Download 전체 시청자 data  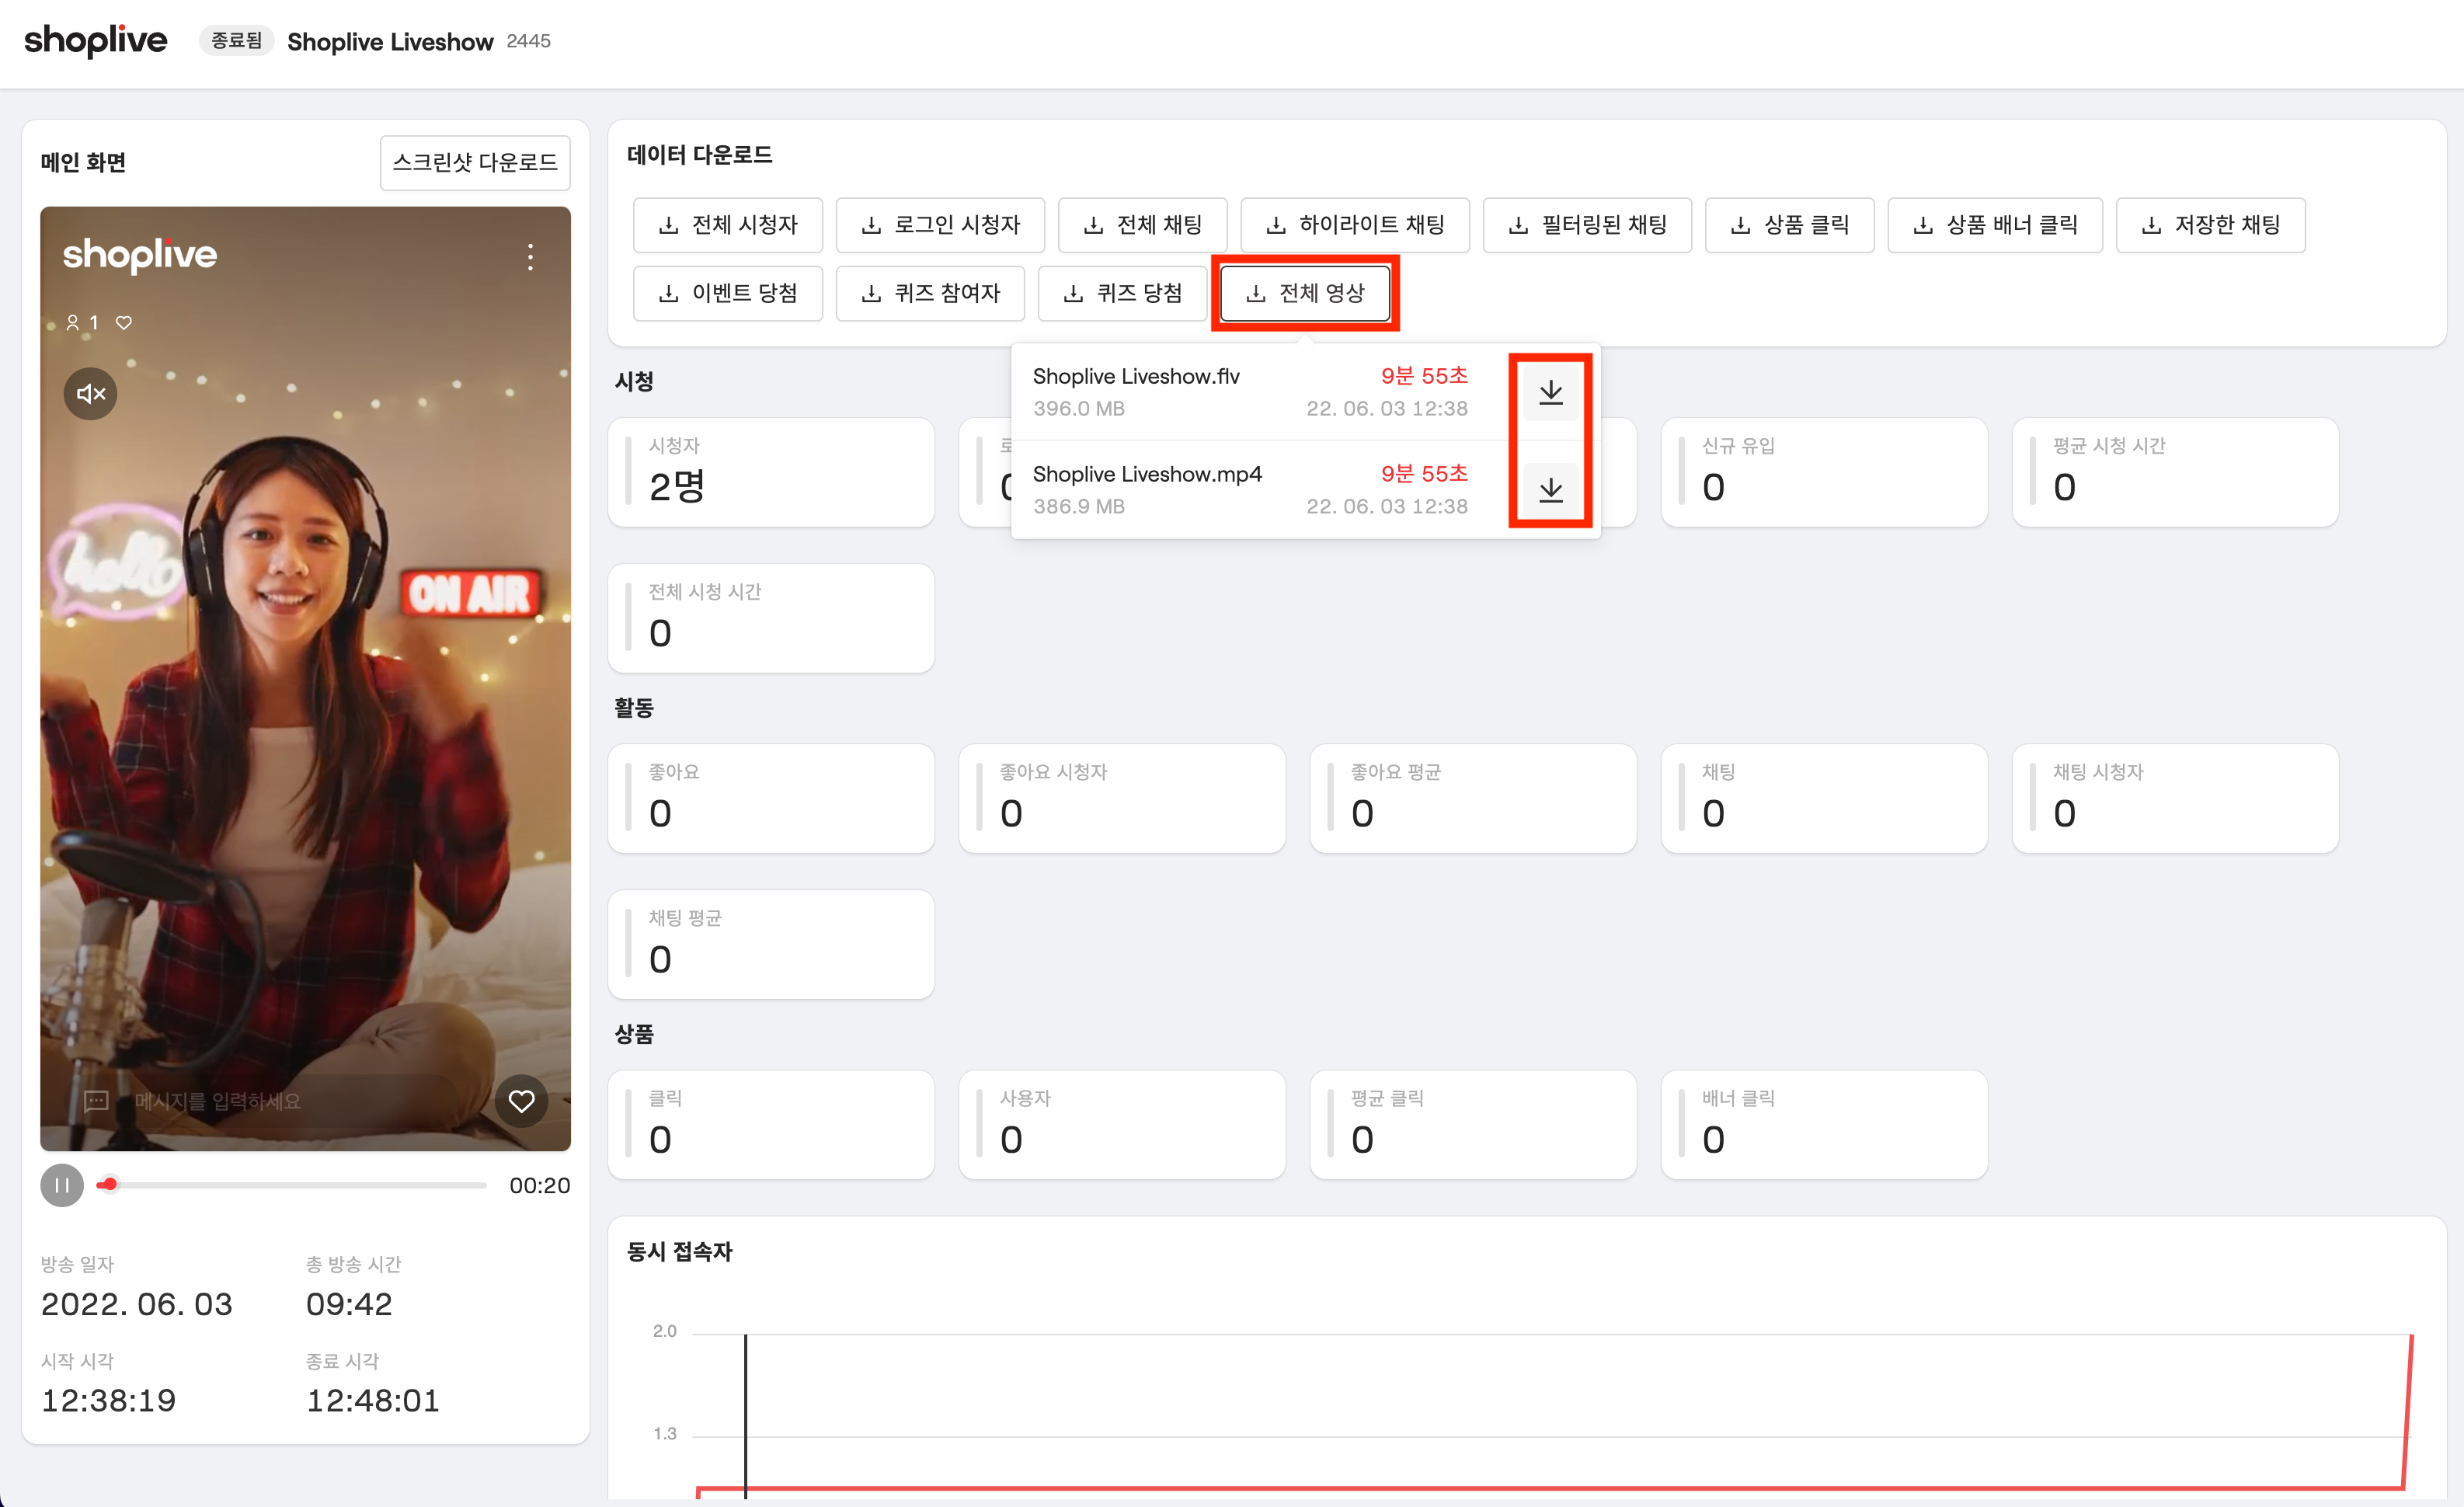(728, 225)
